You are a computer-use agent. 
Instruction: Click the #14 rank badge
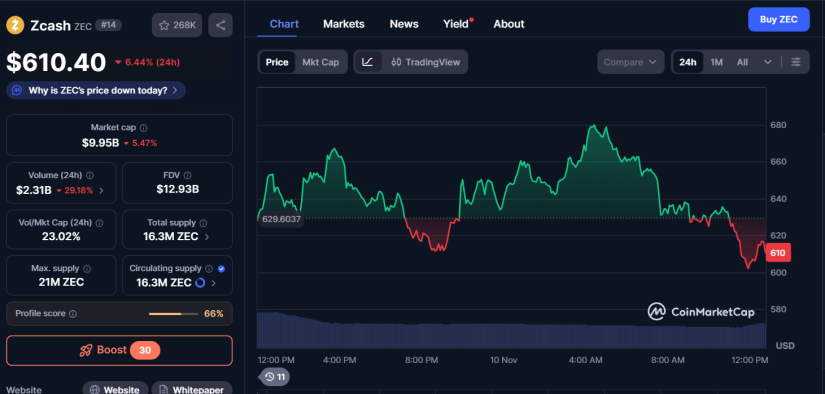pyautogui.click(x=108, y=25)
